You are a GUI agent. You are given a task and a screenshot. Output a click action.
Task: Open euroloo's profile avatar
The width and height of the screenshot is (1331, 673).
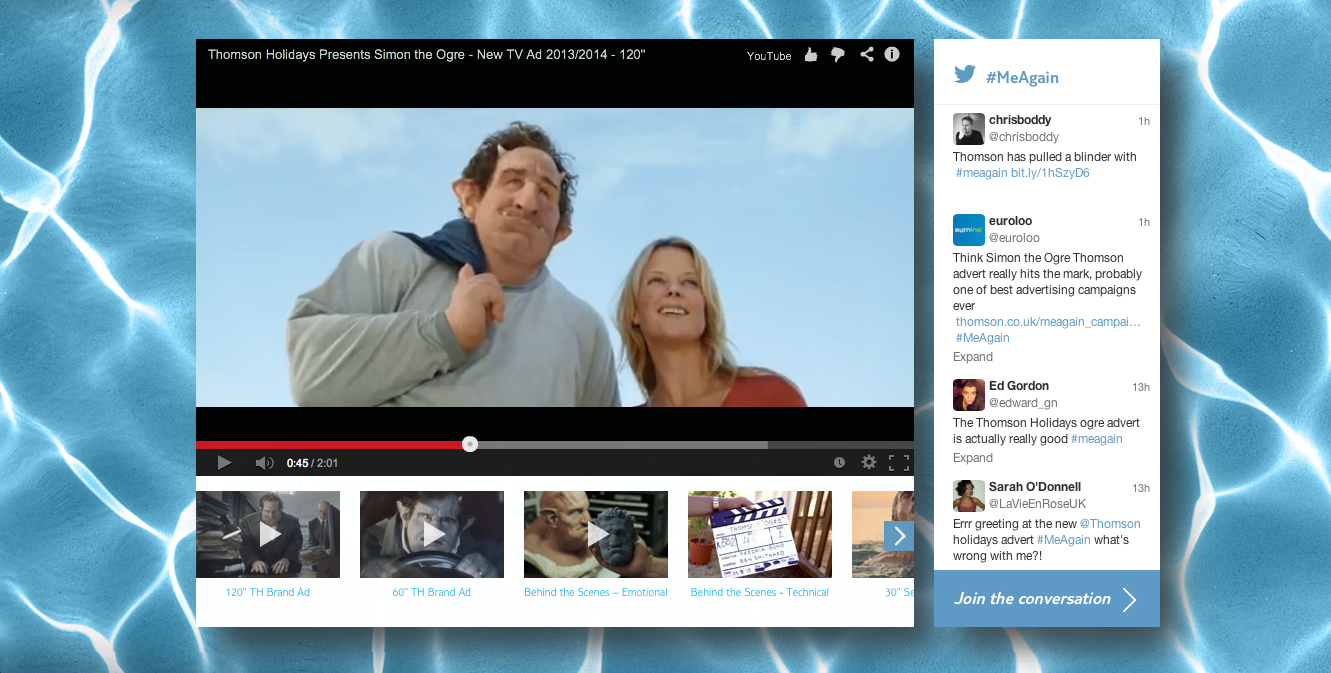coord(969,230)
